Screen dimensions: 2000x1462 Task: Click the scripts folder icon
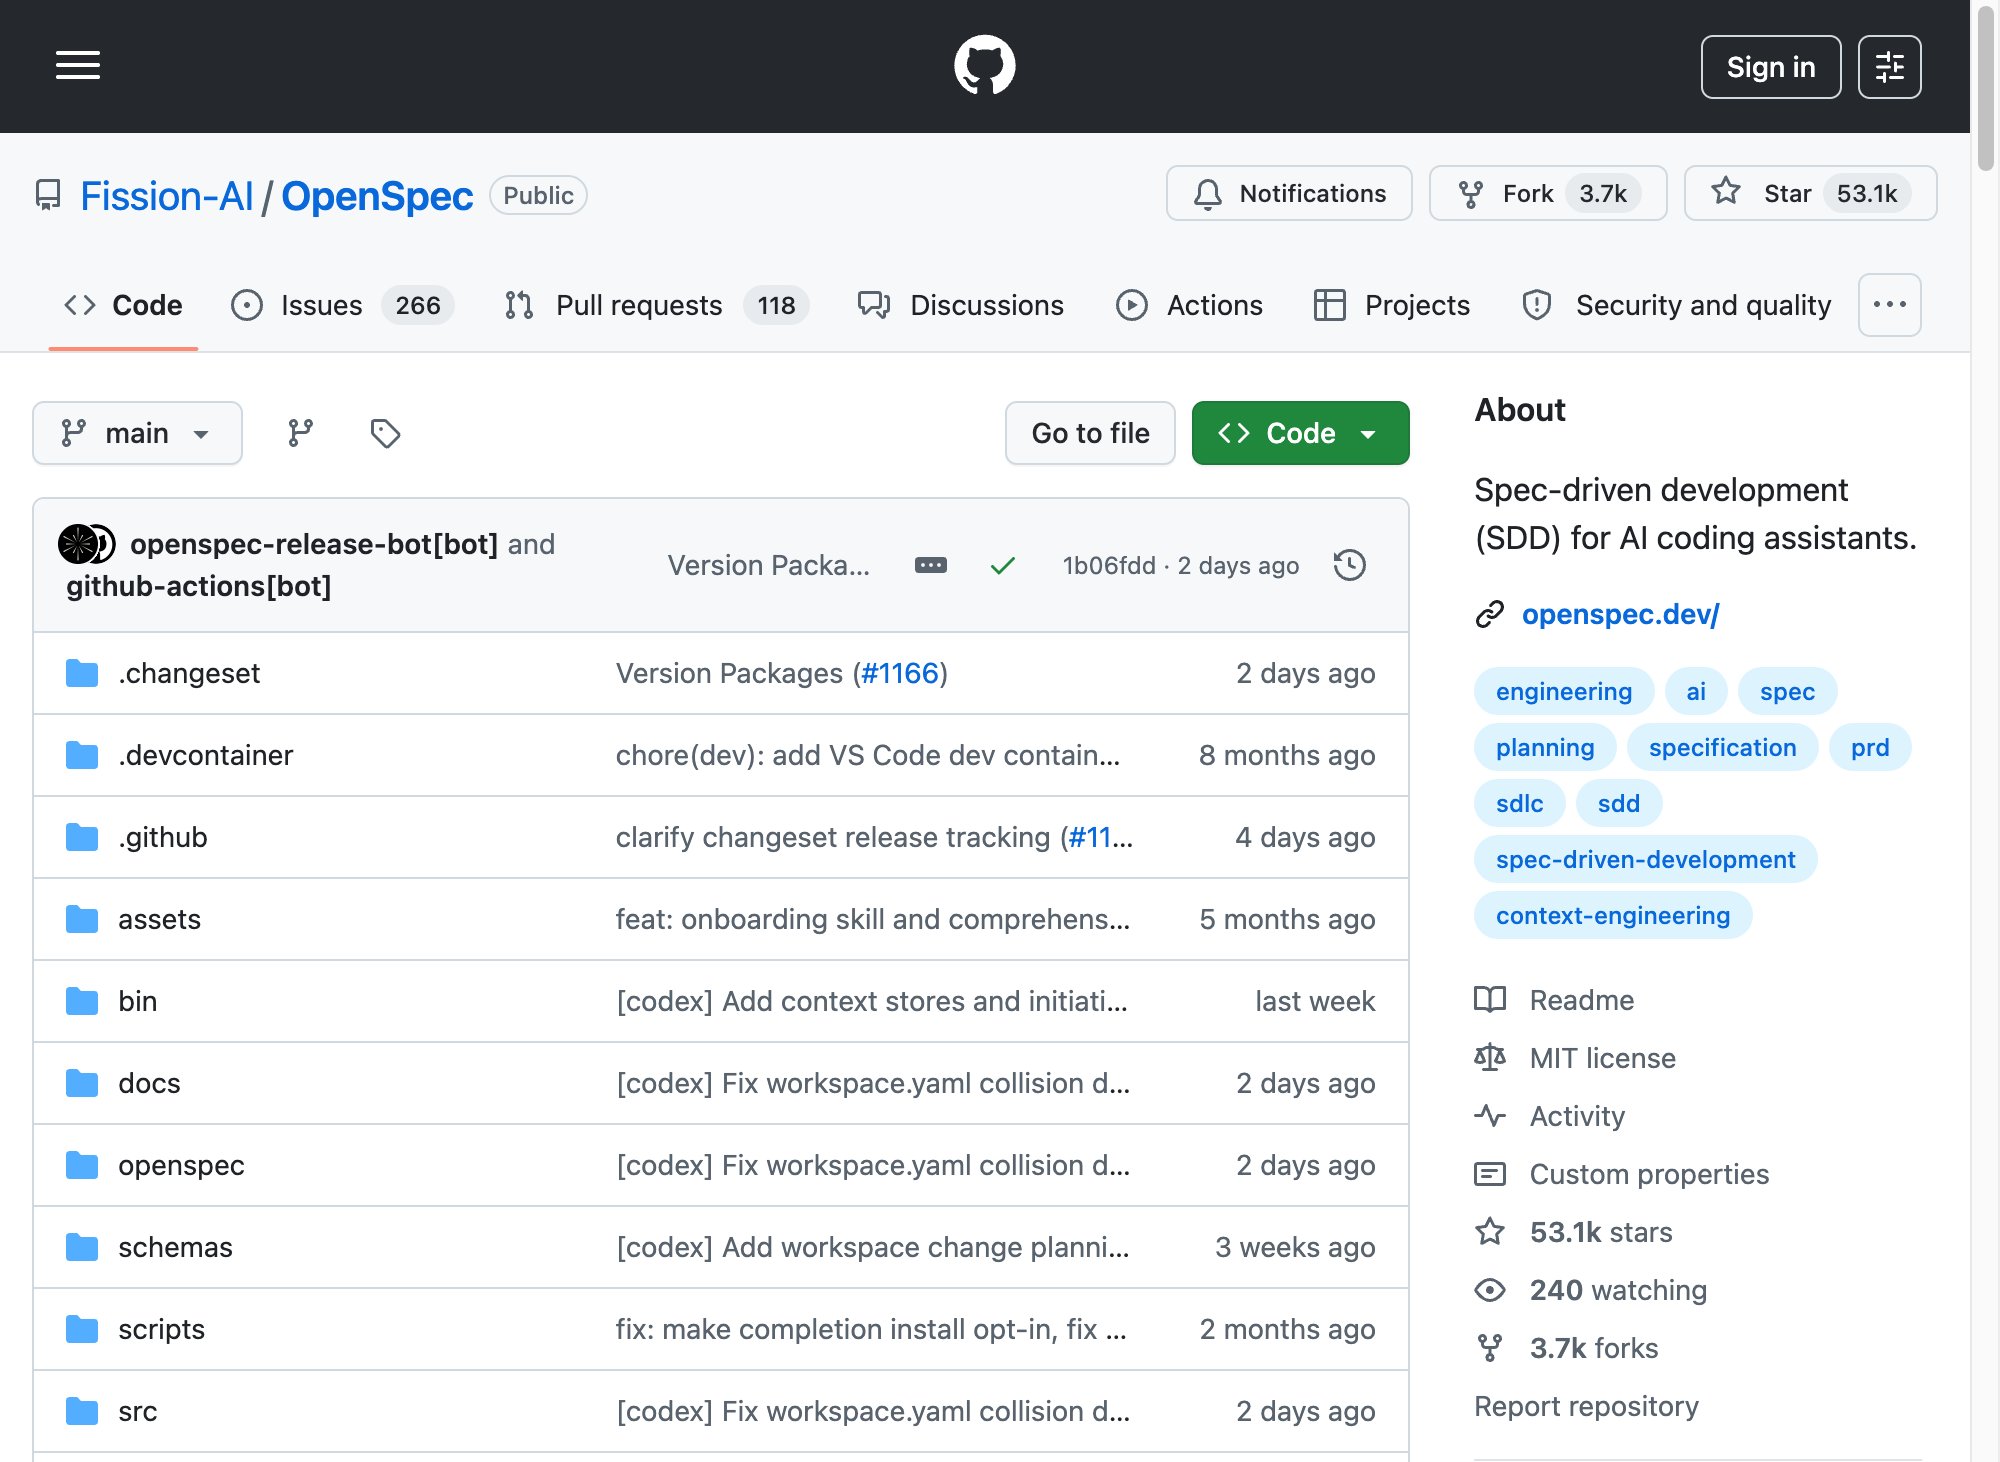tap(82, 1329)
